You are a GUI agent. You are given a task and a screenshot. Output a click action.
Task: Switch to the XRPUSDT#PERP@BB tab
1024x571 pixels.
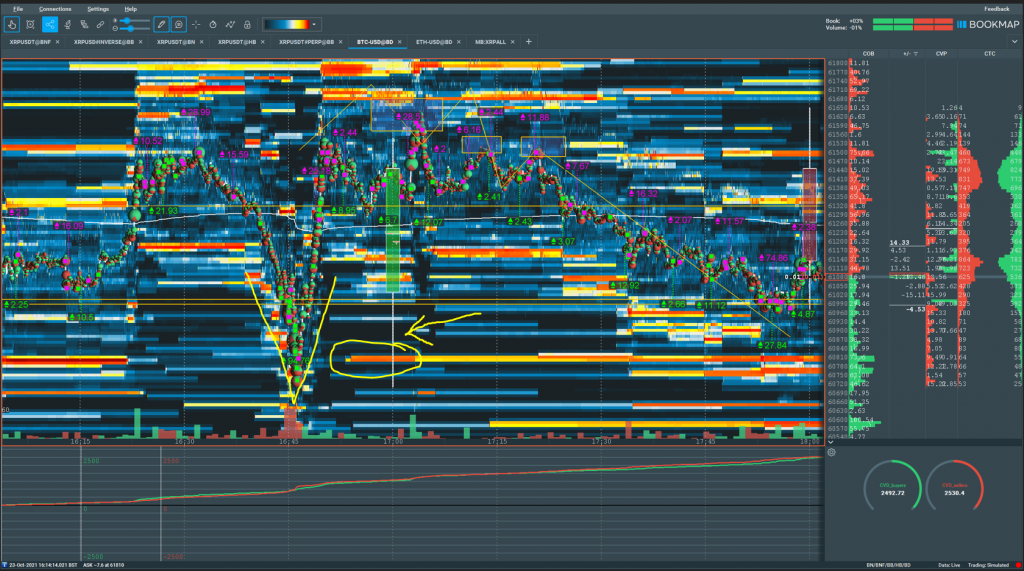point(306,42)
